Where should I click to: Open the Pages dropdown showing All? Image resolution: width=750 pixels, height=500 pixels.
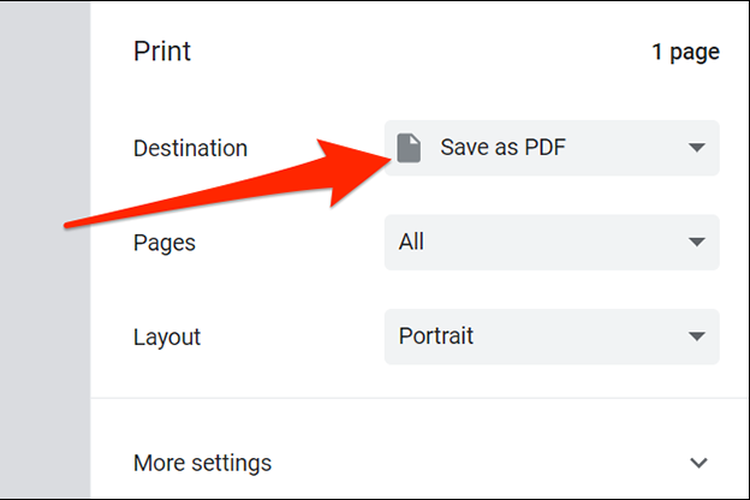tap(550, 242)
